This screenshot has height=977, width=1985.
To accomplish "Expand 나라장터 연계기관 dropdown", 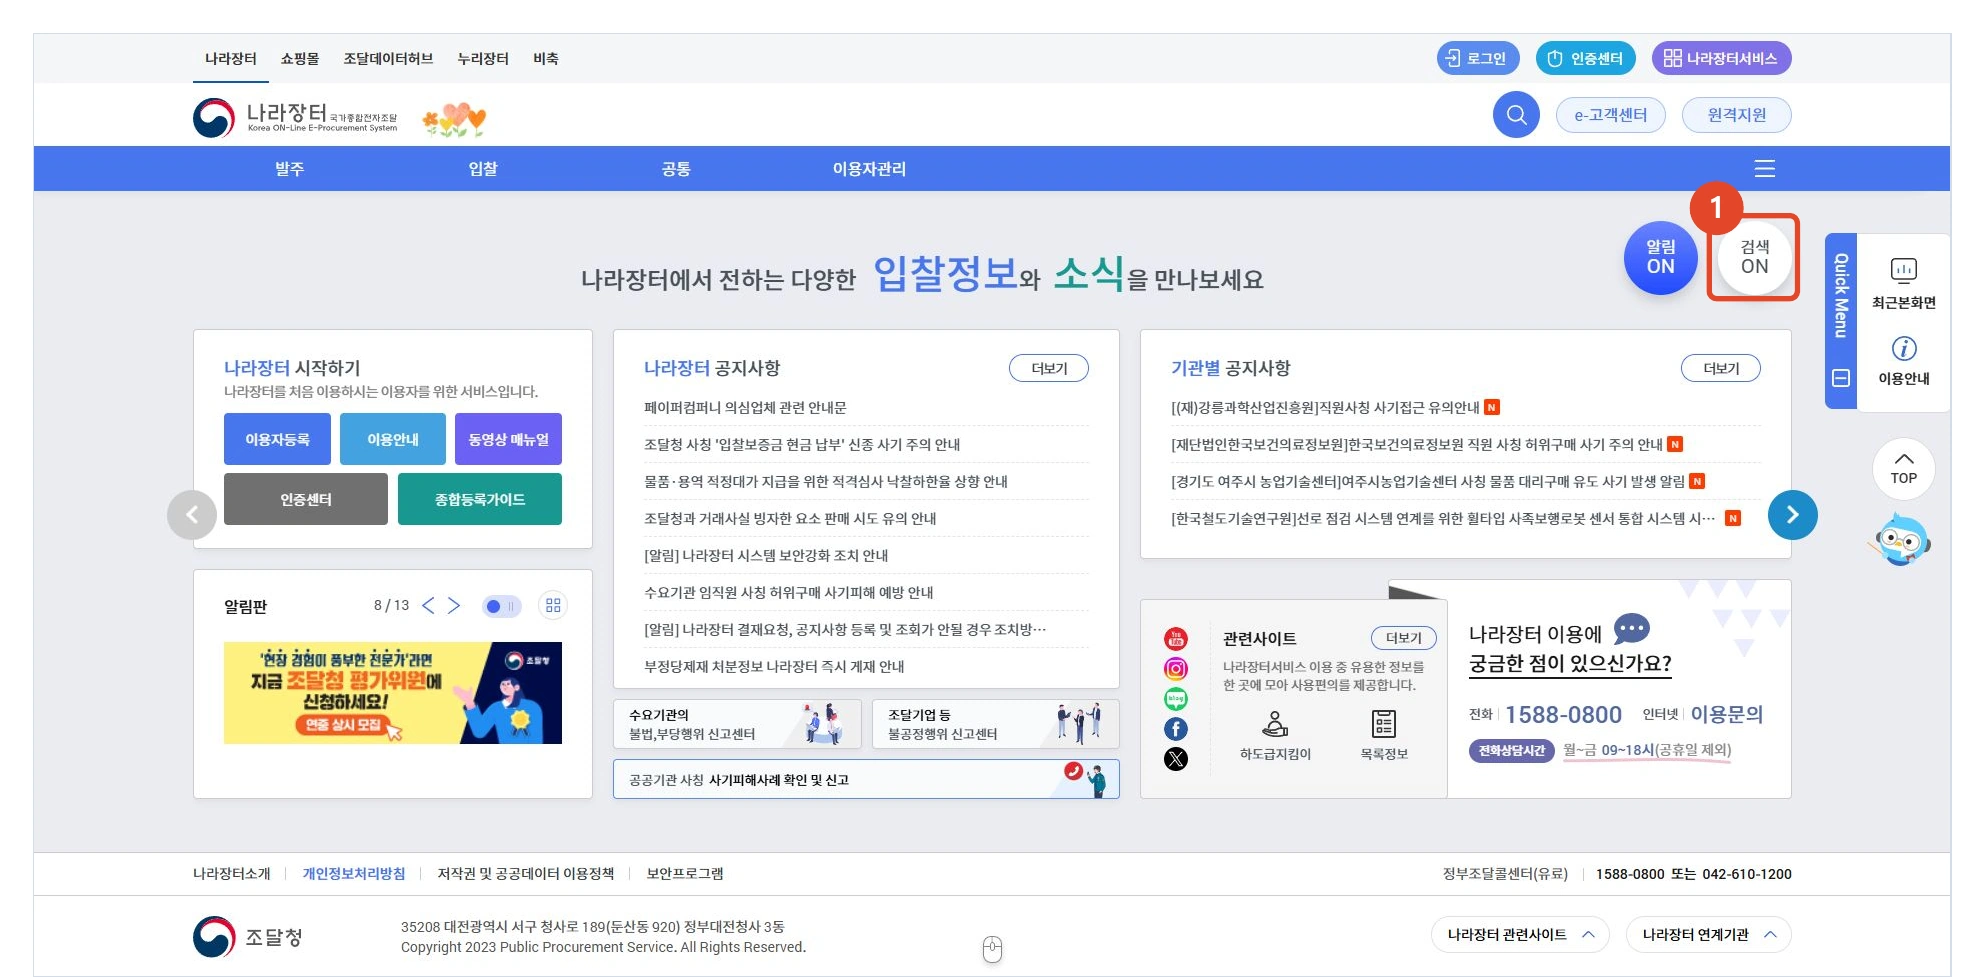I will tap(1709, 935).
